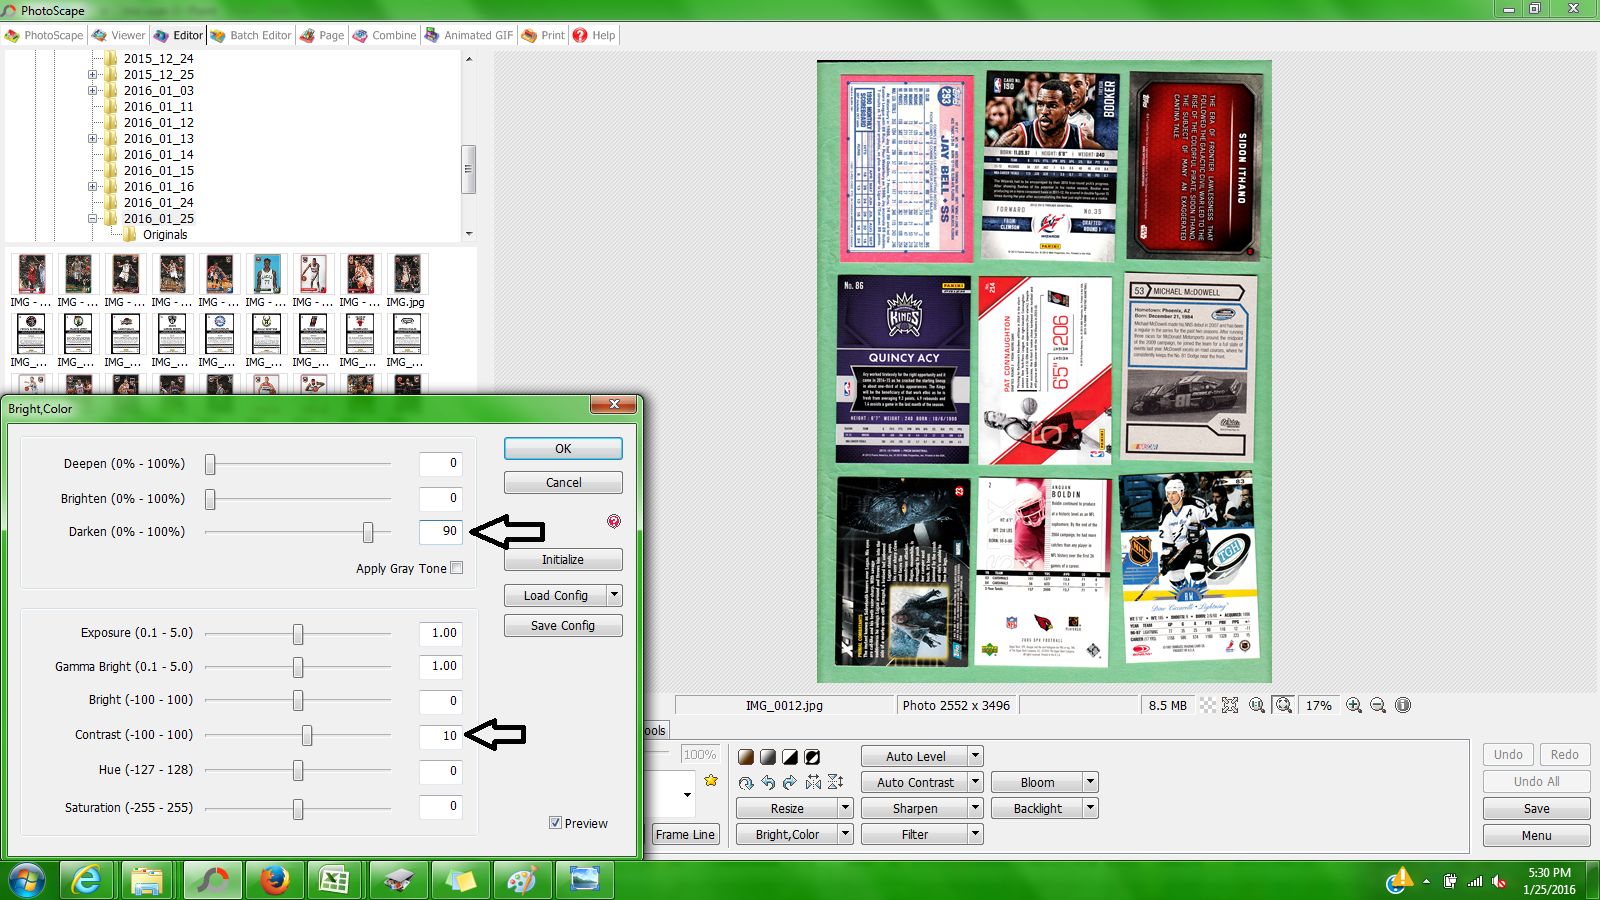Uncheck the Preview checkbox
The width and height of the screenshot is (1600, 900).
click(x=555, y=823)
